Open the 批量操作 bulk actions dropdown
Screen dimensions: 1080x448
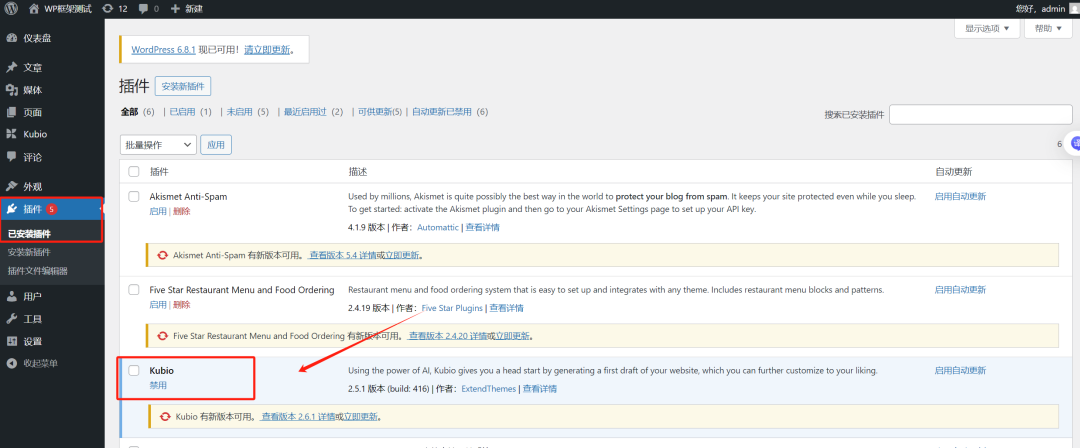pyautogui.click(x=158, y=145)
